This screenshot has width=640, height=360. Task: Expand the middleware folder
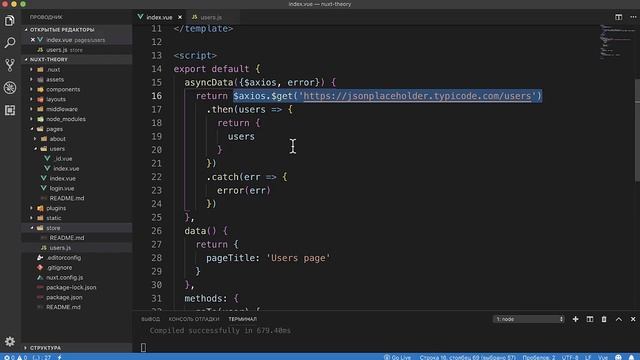pyautogui.click(x=62, y=109)
